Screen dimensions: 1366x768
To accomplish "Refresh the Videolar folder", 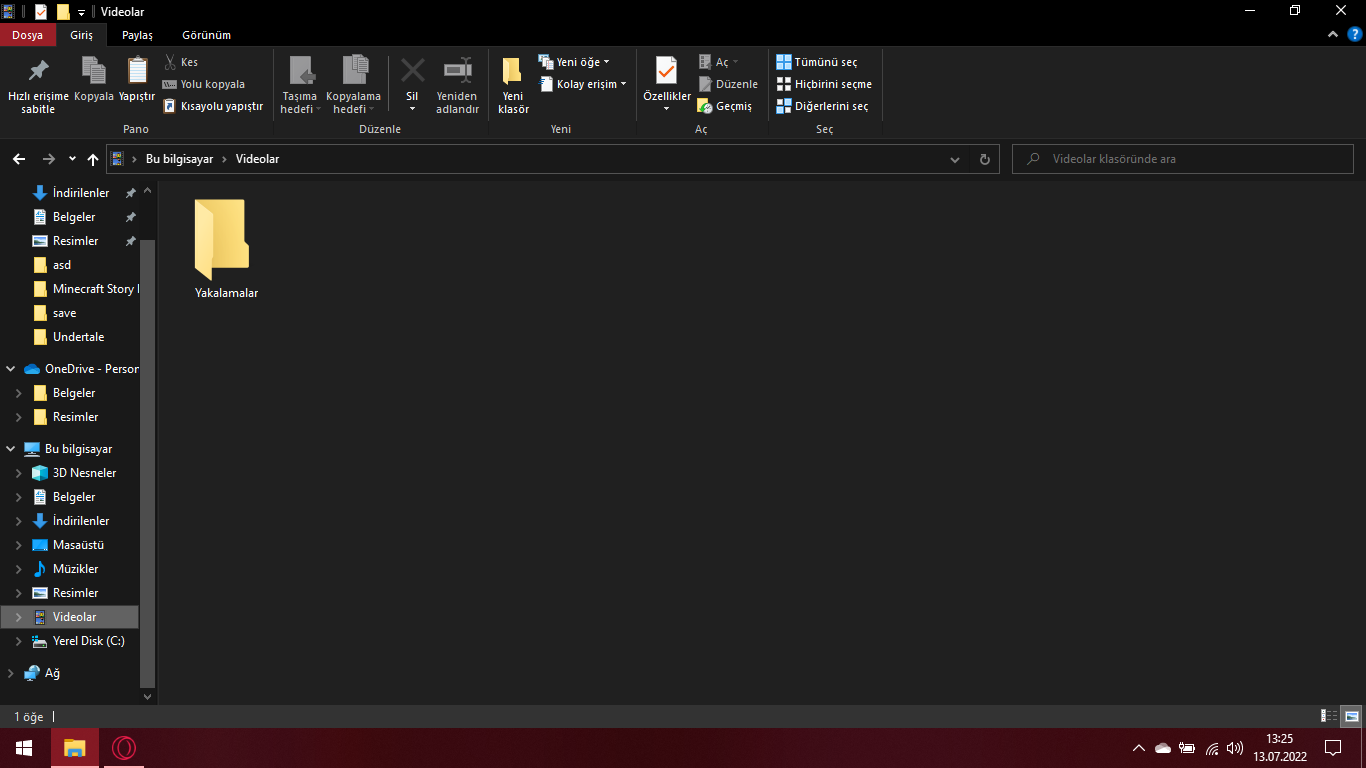I will pyautogui.click(x=985, y=159).
